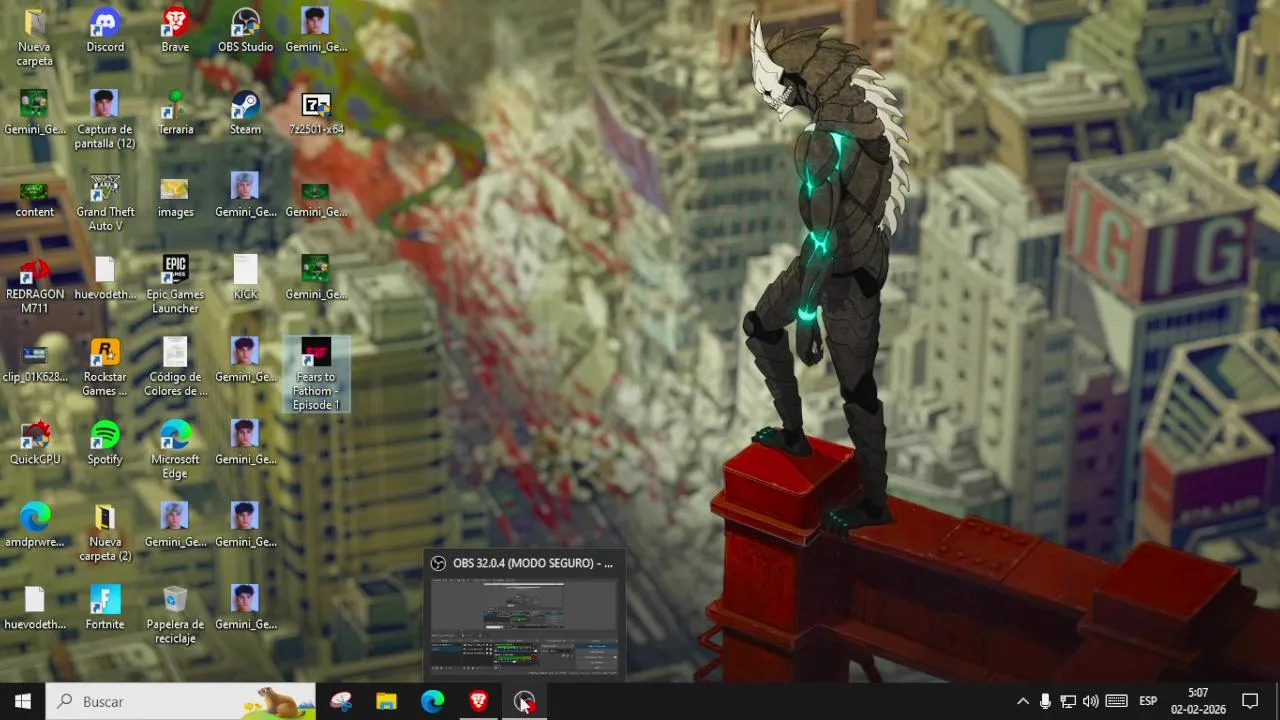The image size is (1280, 720).
Task: Select the 7z2501-x64 installer icon
Action: [316, 112]
